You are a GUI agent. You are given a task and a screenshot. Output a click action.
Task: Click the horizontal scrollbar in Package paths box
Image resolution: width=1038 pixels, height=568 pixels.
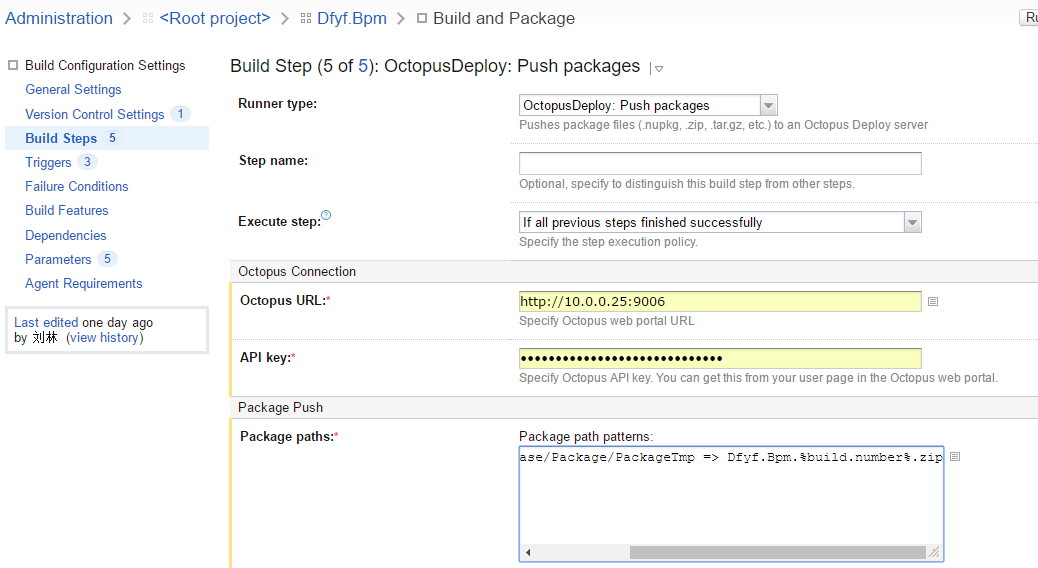click(730, 552)
